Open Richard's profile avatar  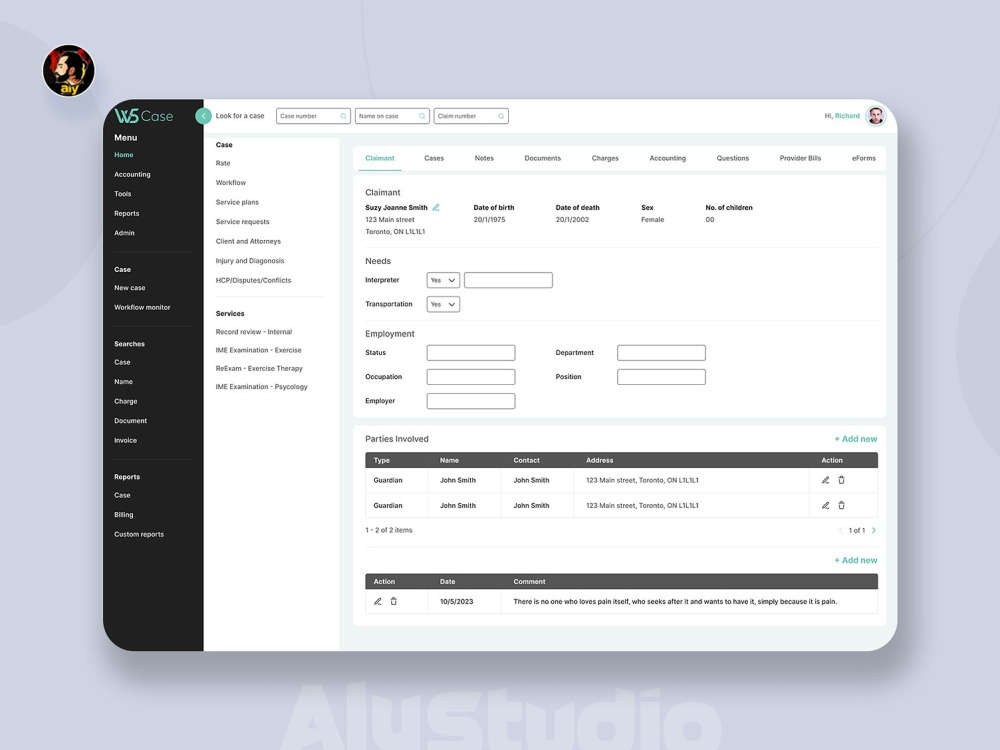point(876,116)
